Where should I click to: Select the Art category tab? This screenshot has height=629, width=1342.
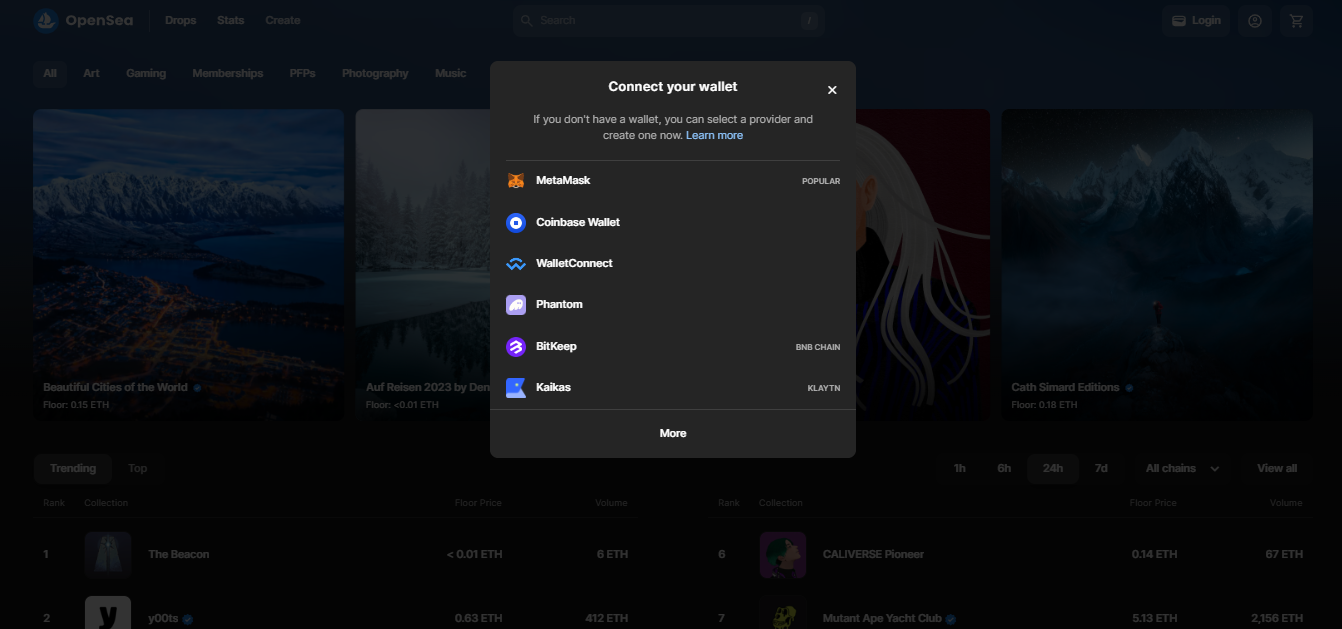coord(92,73)
